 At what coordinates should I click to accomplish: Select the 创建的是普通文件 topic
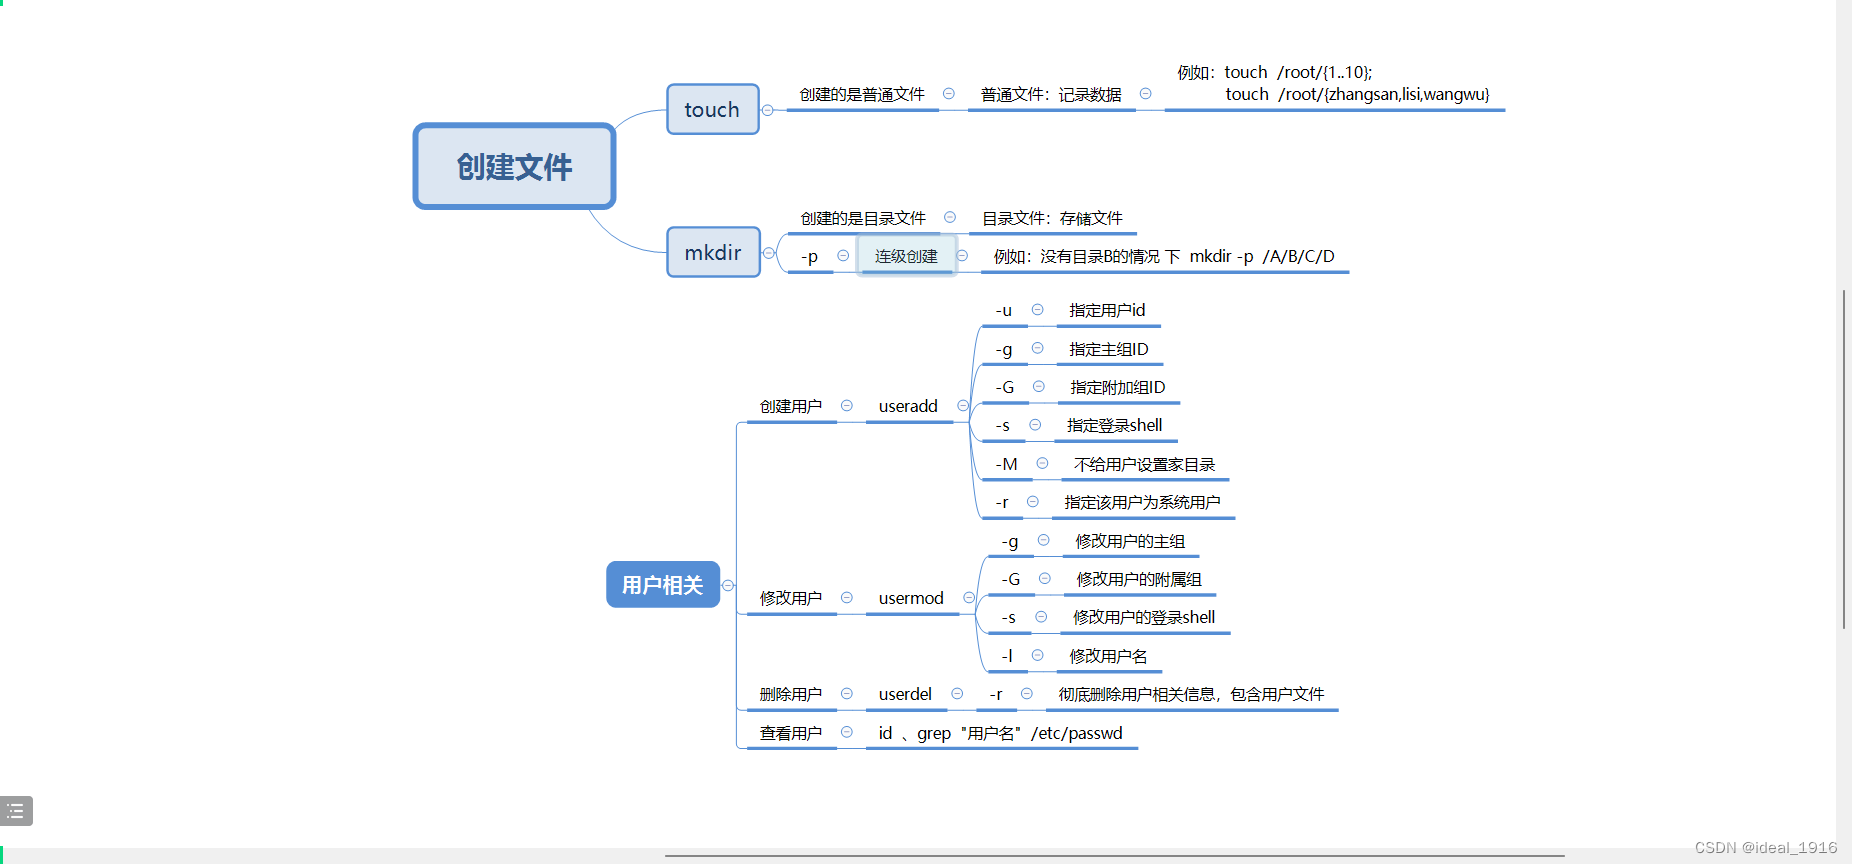click(x=862, y=94)
